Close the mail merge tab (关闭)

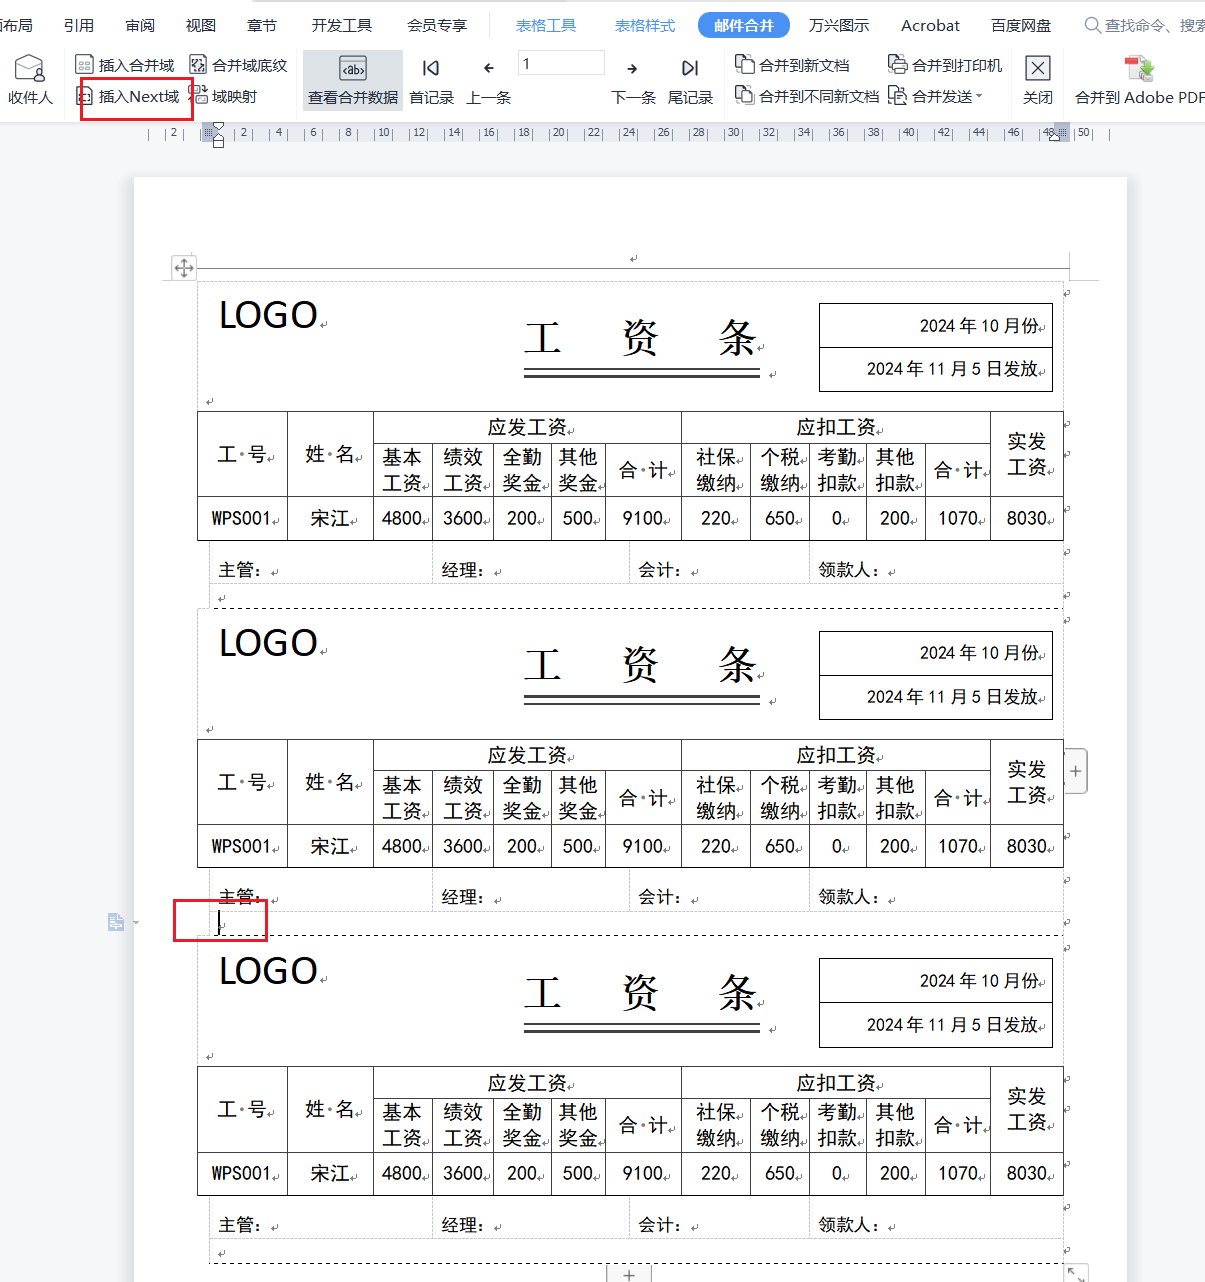tap(1038, 80)
